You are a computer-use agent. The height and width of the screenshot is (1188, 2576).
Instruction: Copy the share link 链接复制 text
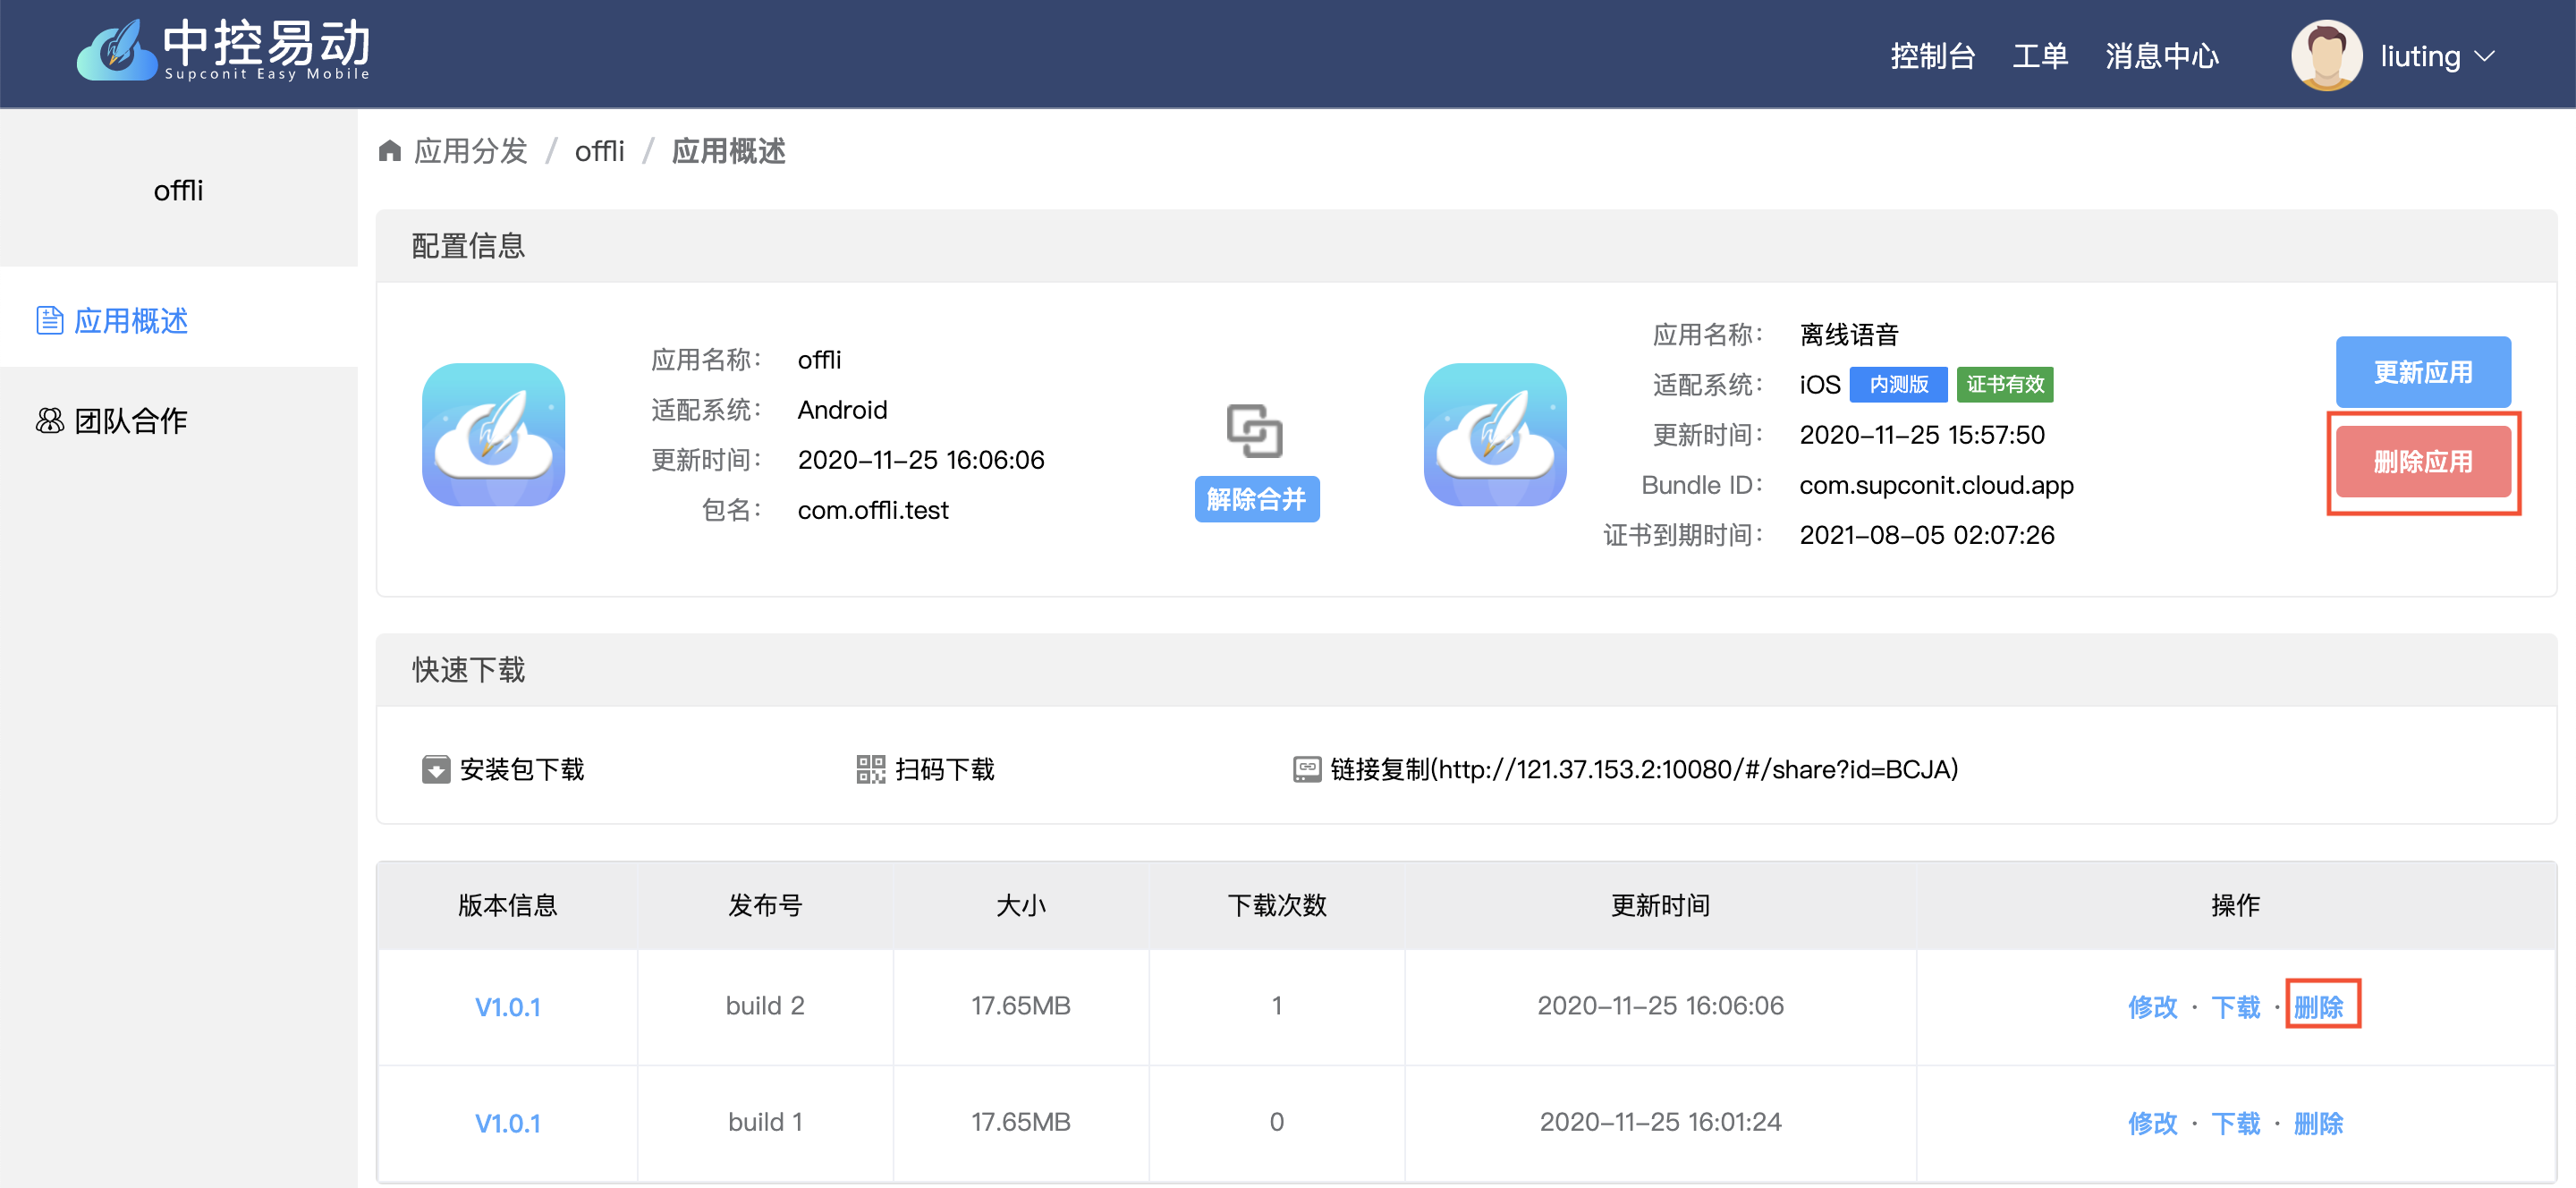1644,769
